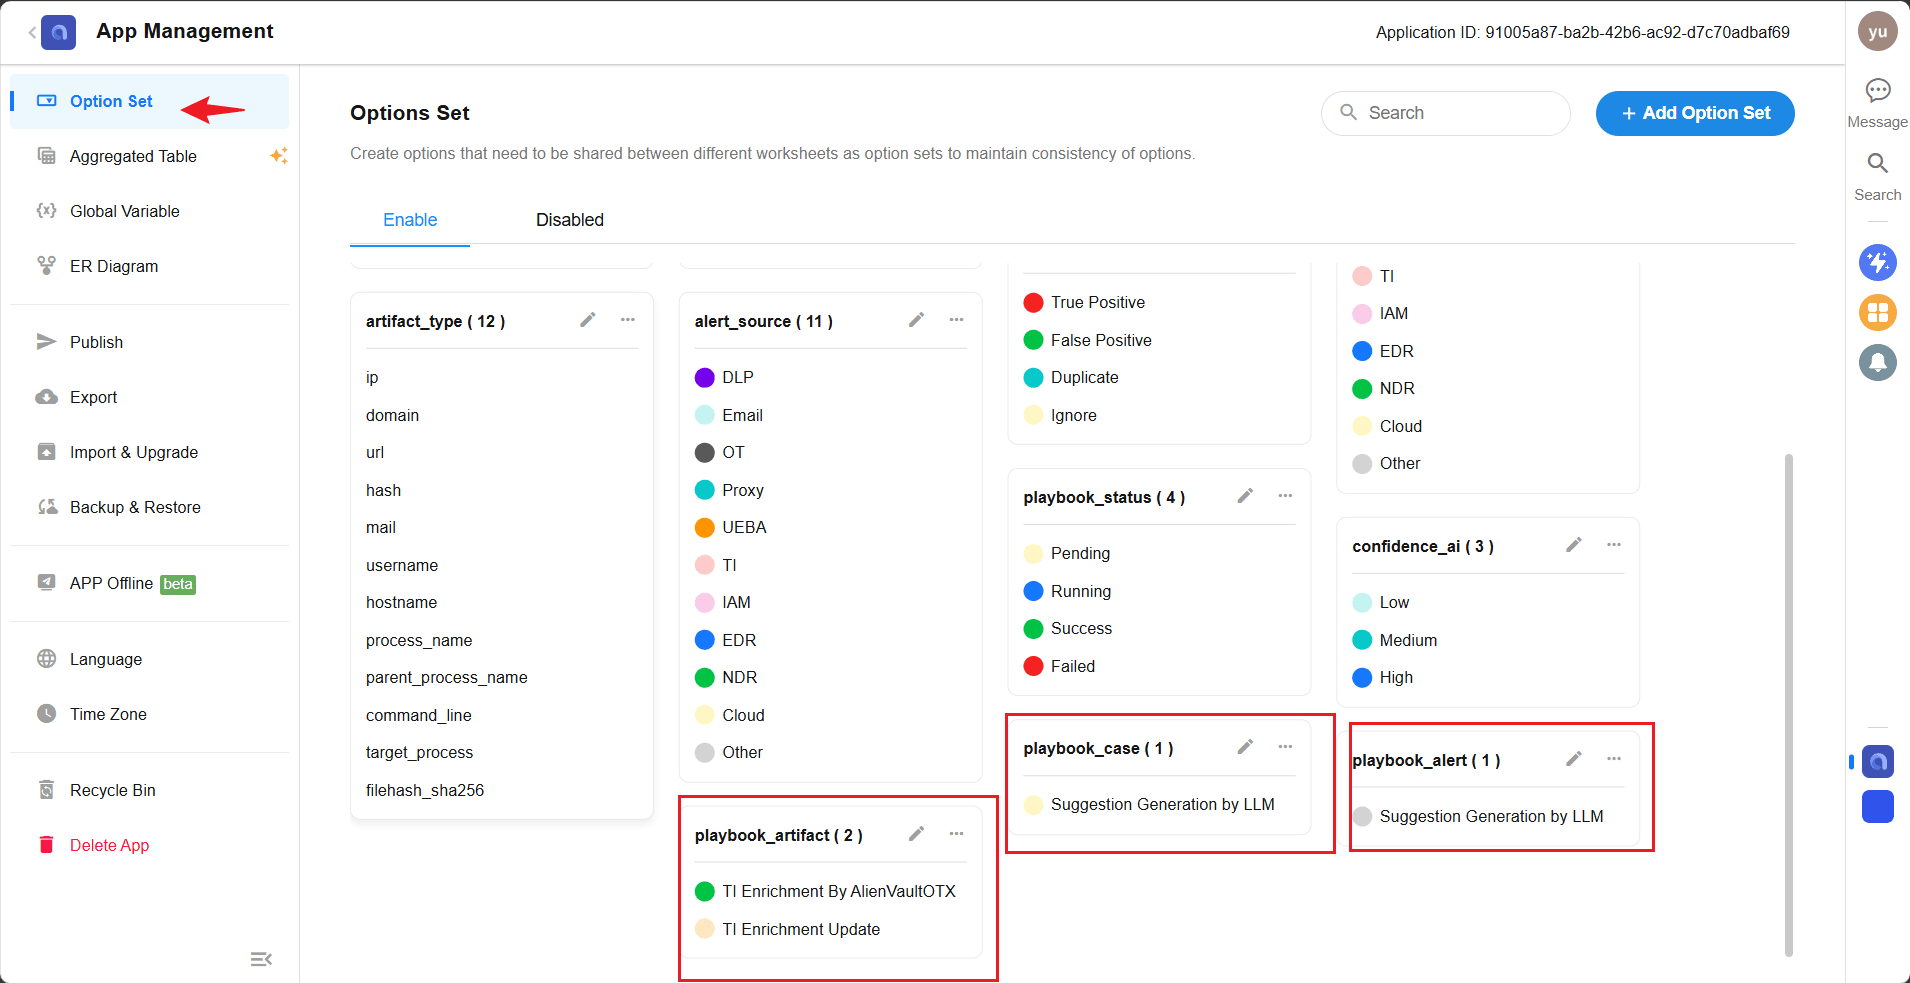Edit the confidence_ai option set
This screenshot has height=983, width=1910.
point(1574,545)
